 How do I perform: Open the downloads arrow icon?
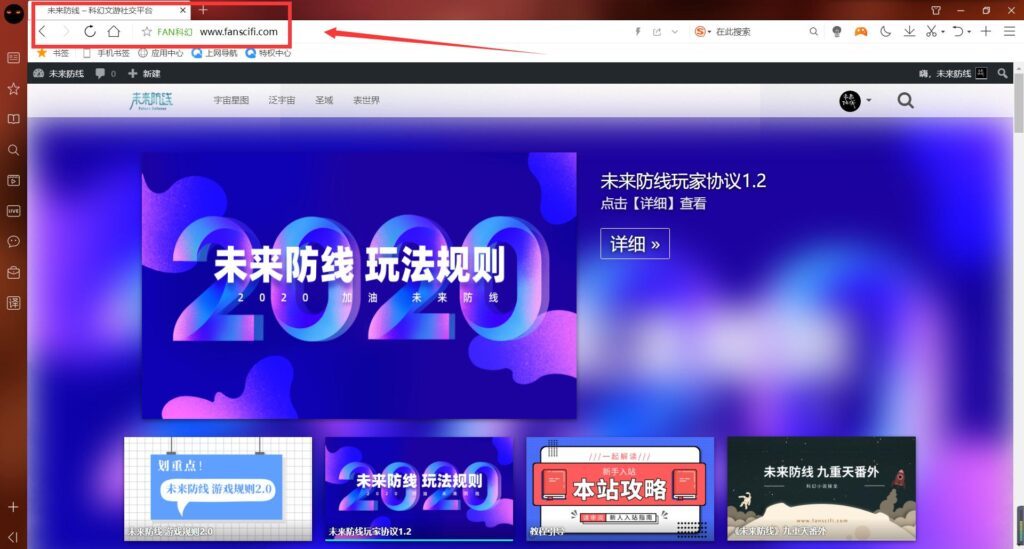pos(909,31)
